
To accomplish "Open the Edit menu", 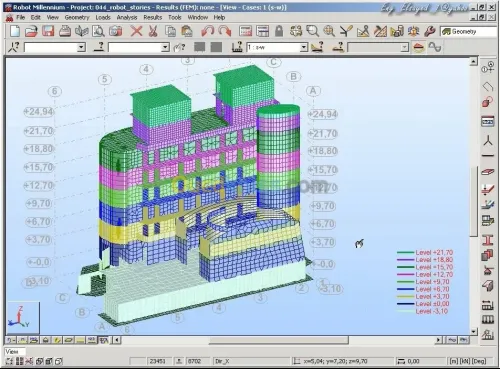I will pos(36,17).
